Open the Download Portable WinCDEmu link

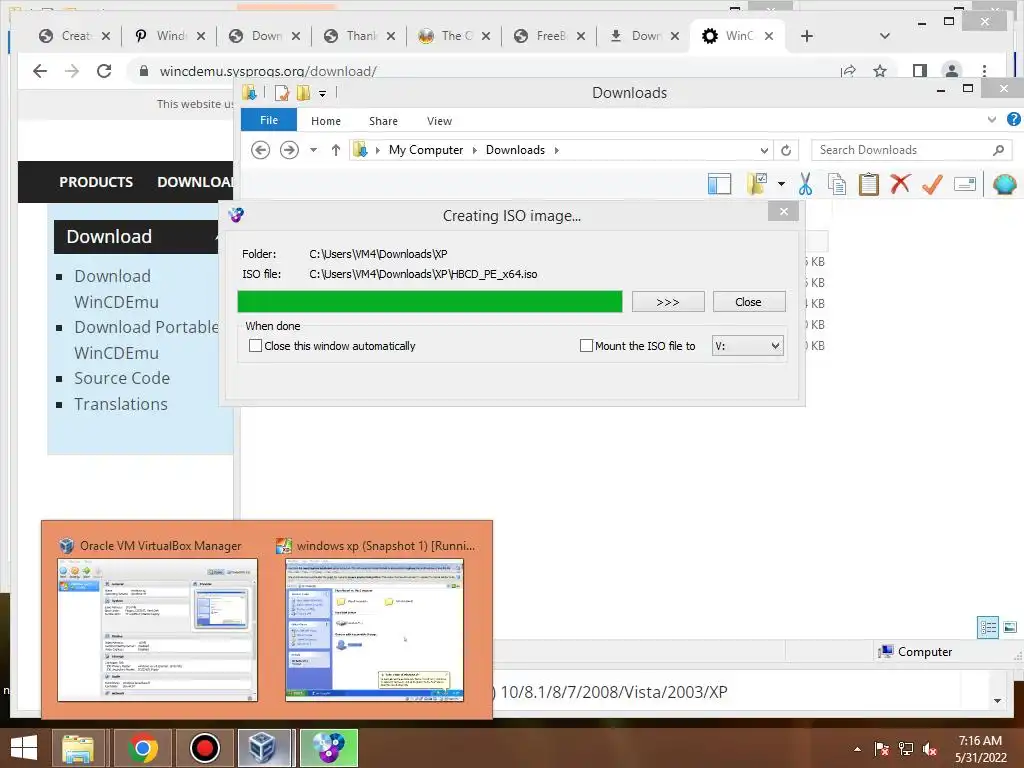coord(146,340)
